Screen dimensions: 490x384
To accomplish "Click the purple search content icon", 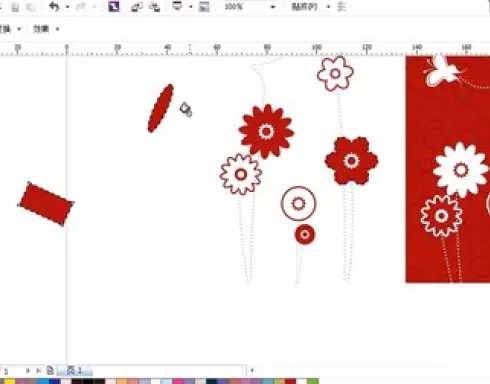I will [114, 6].
